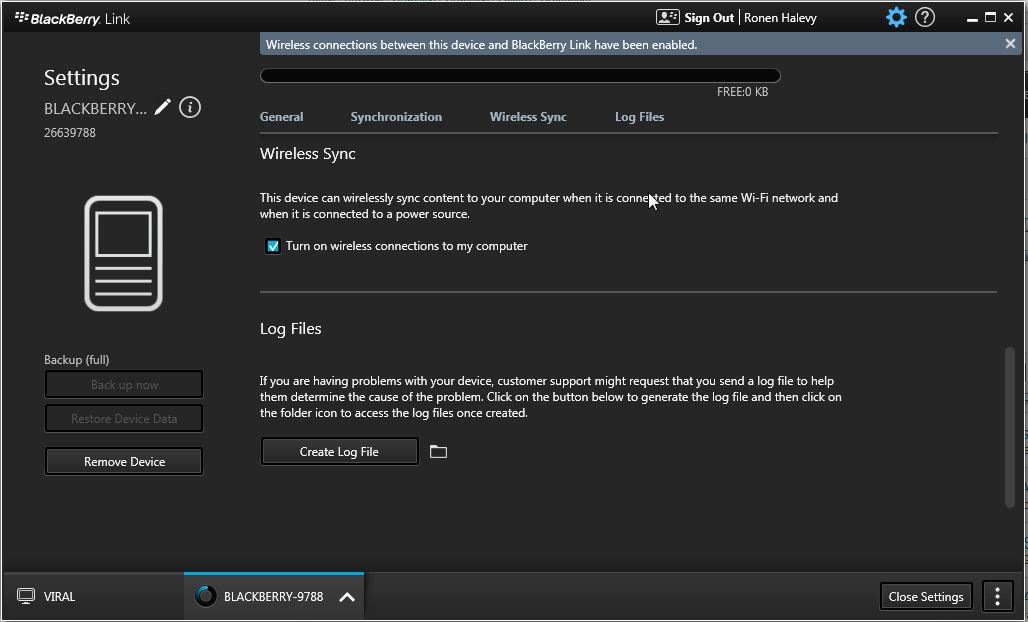Open the settings gear icon

896,17
